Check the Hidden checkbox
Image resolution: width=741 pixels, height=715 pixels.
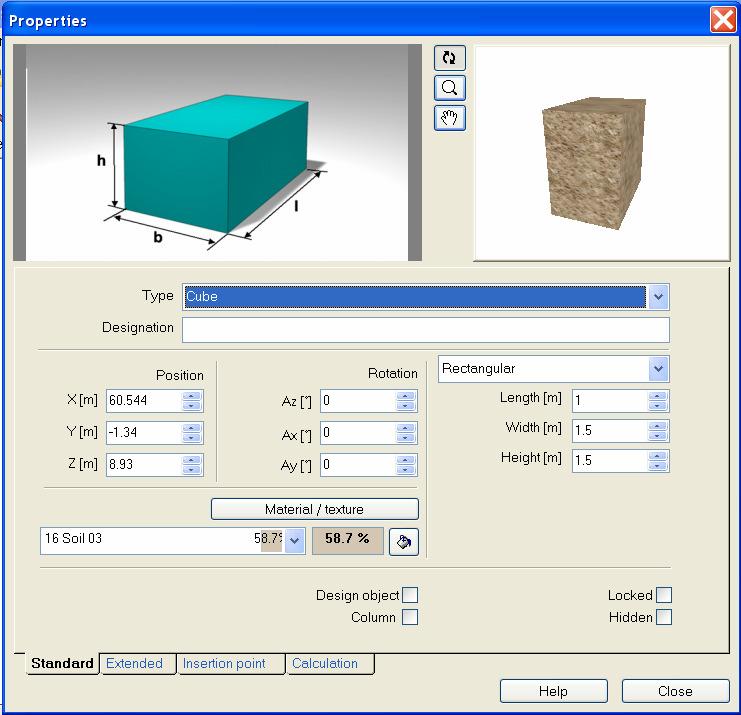click(x=664, y=617)
